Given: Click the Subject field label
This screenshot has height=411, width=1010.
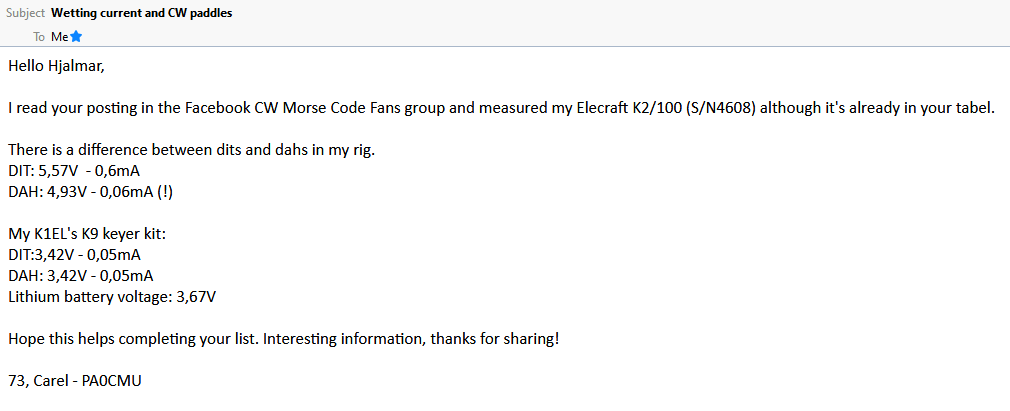Looking at the screenshot, I should (26, 13).
